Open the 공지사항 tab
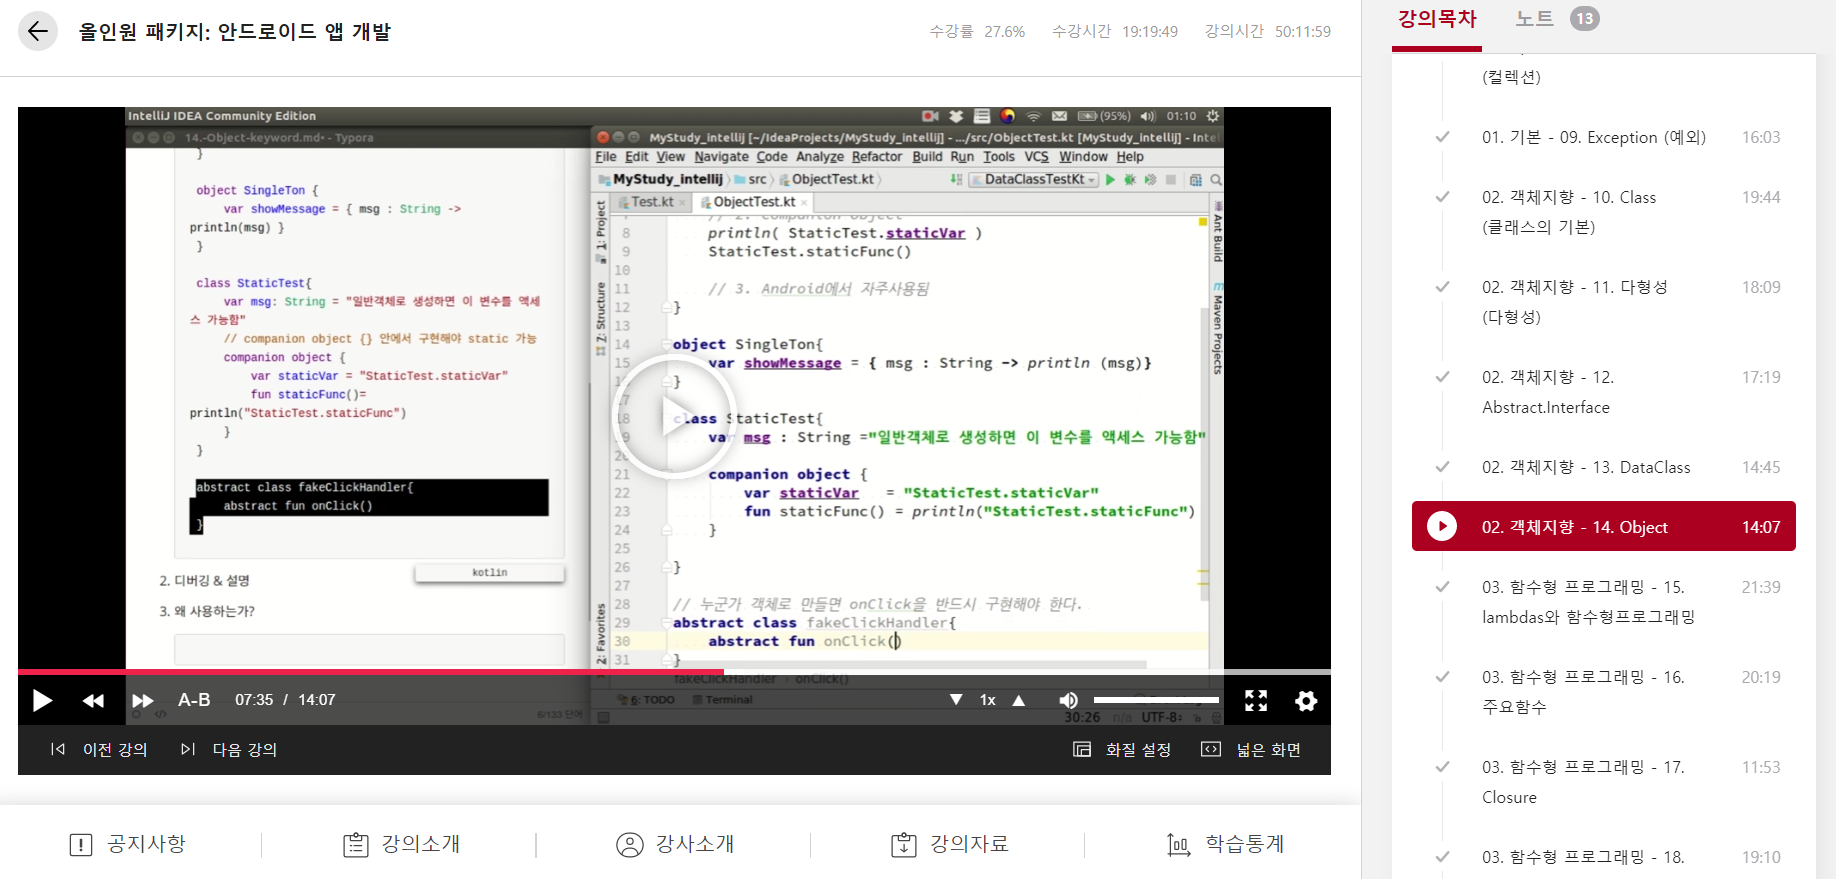 (x=128, y=844)
